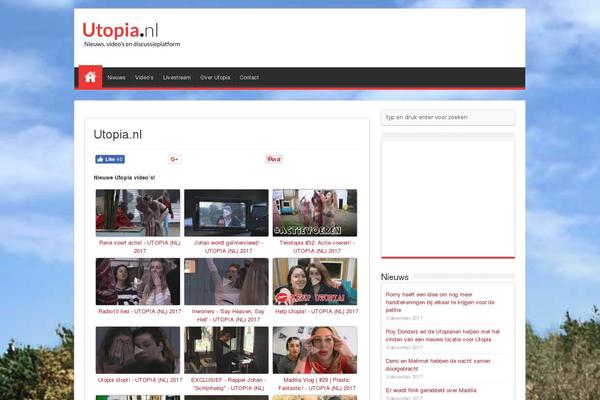Click 'EXCLUSIEF - Rapper Johan - Schijnheilig' link
This screenshot has height=400, width=600.
pyautogui.click(x=228, y=384)
